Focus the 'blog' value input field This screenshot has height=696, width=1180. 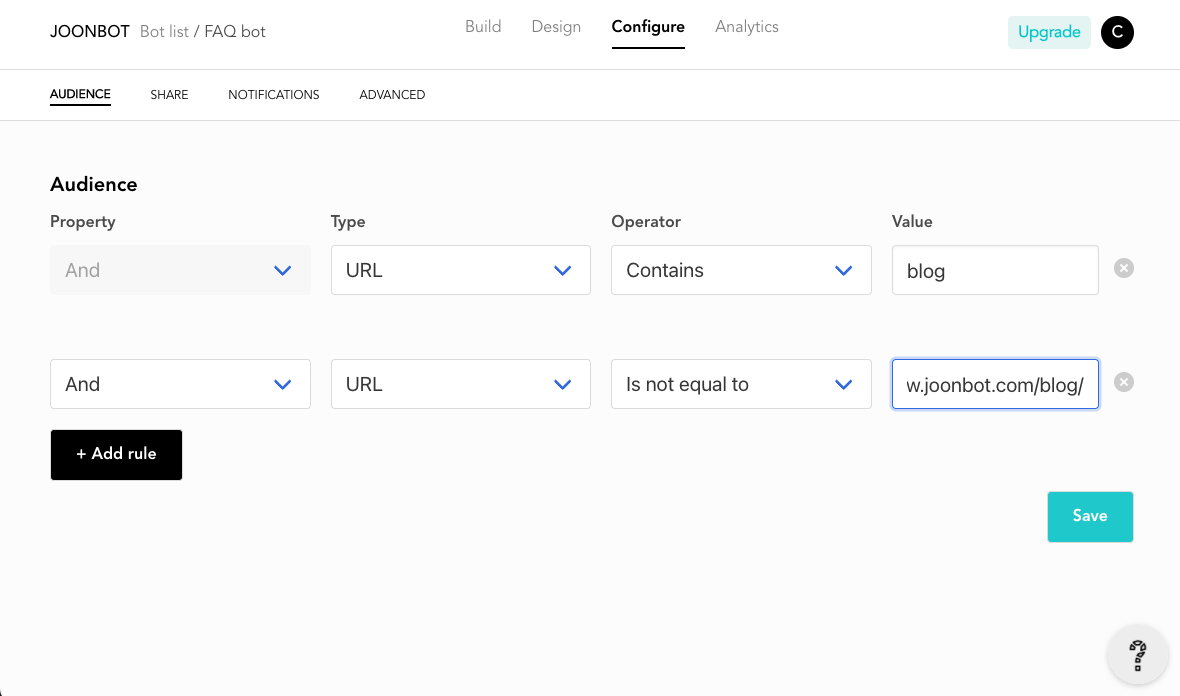point(995,270)
